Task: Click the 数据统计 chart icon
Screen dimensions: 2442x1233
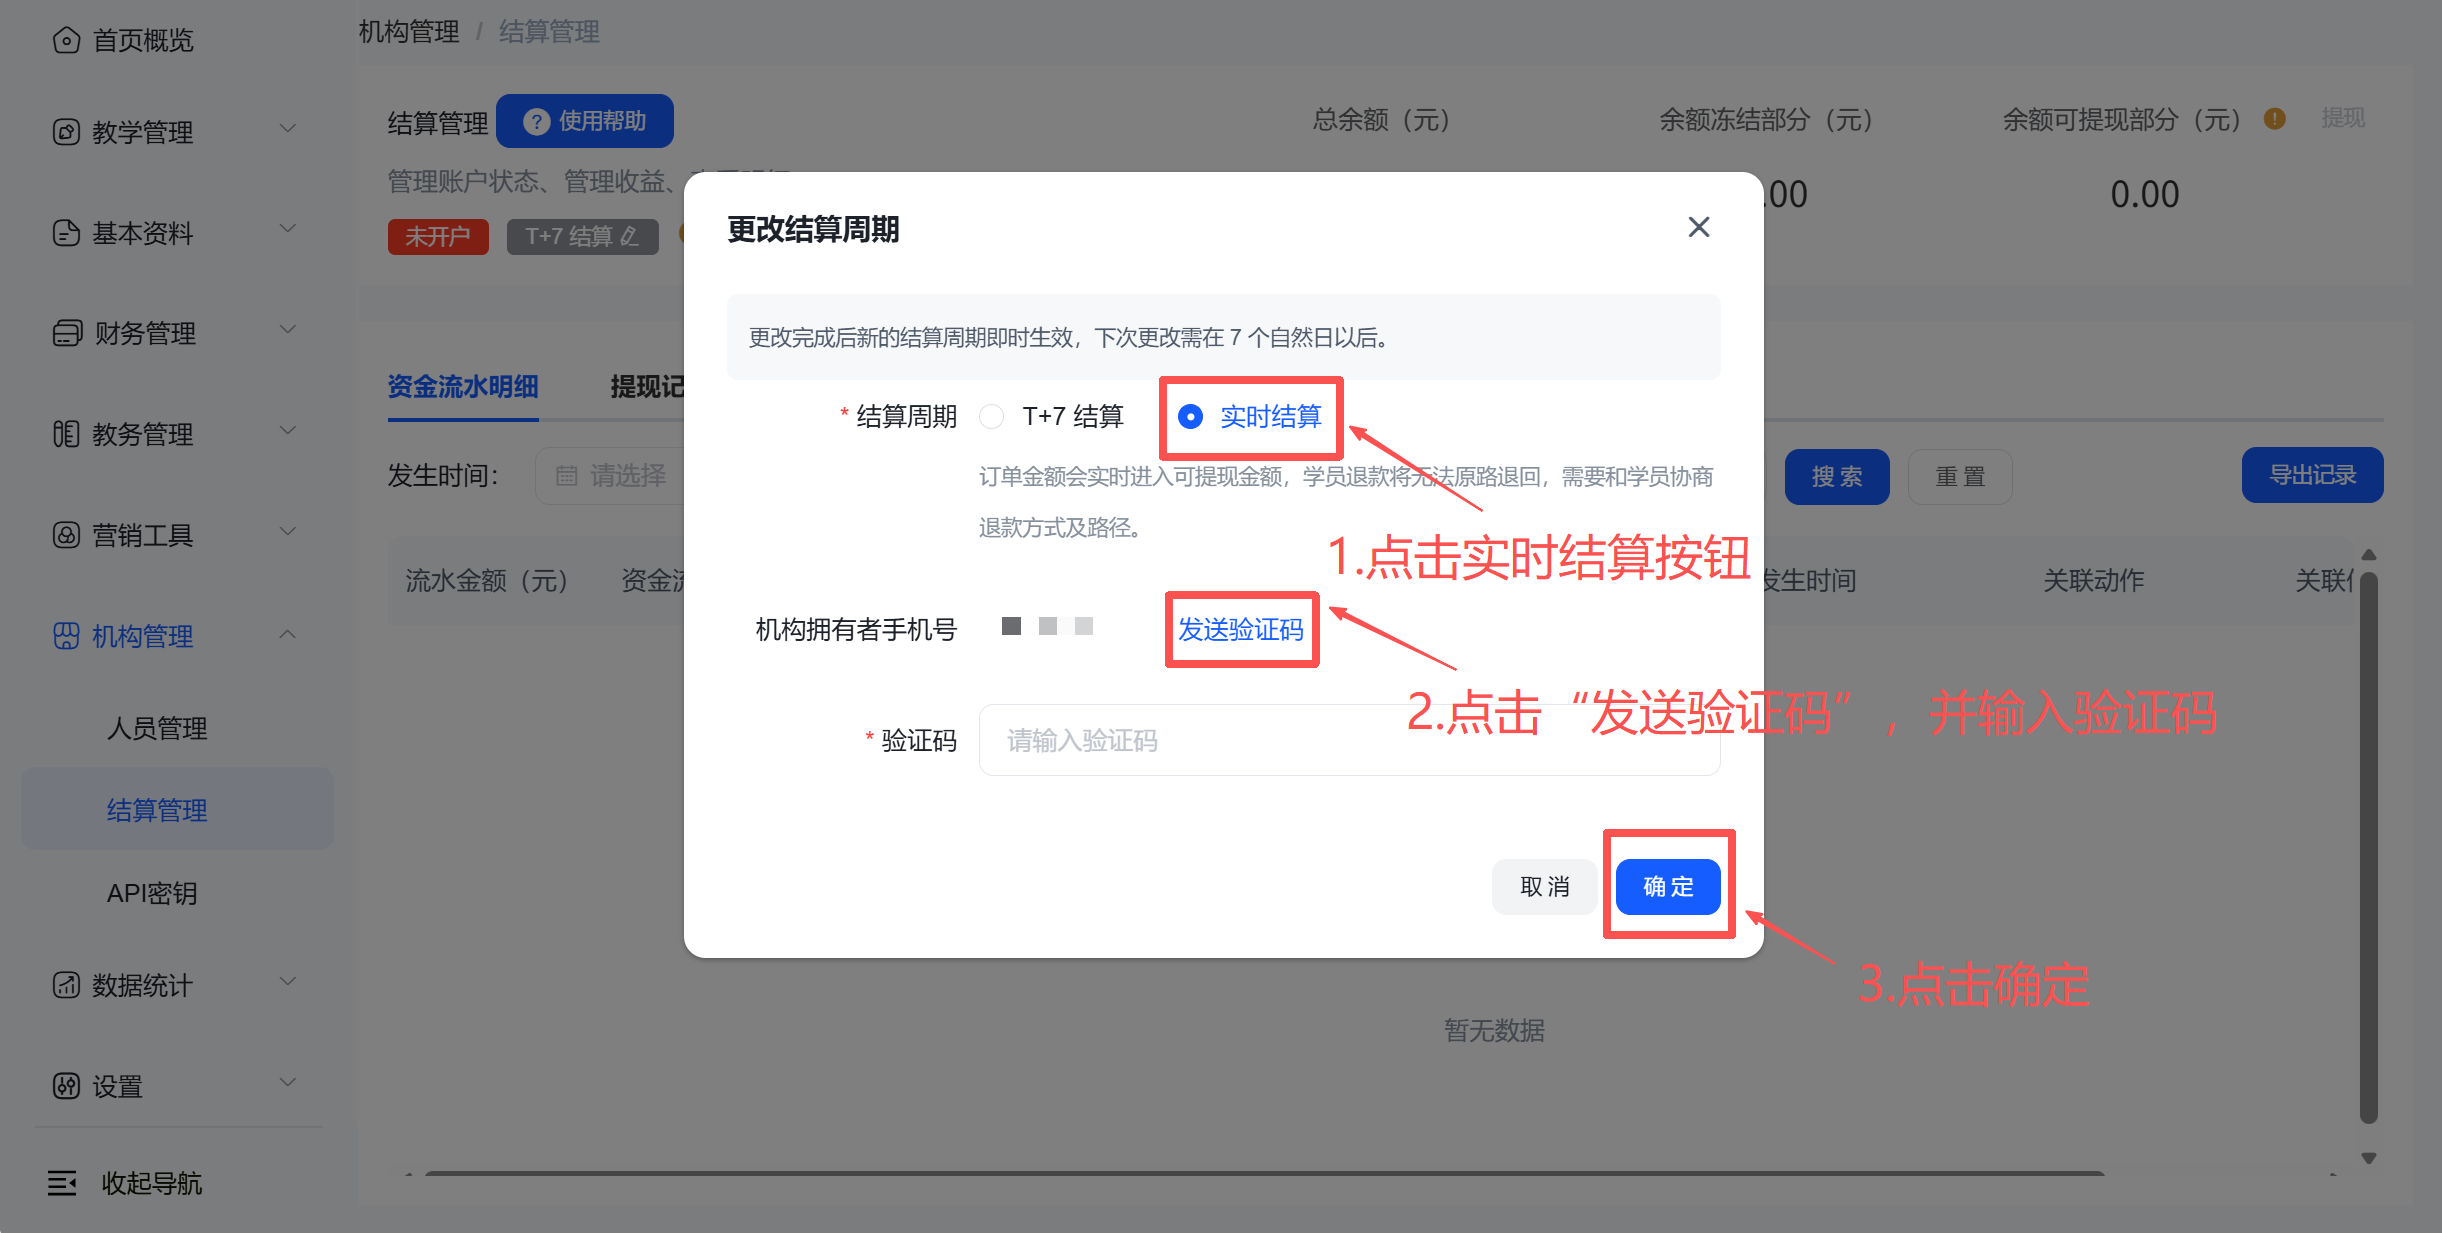Action: (66, 985)
